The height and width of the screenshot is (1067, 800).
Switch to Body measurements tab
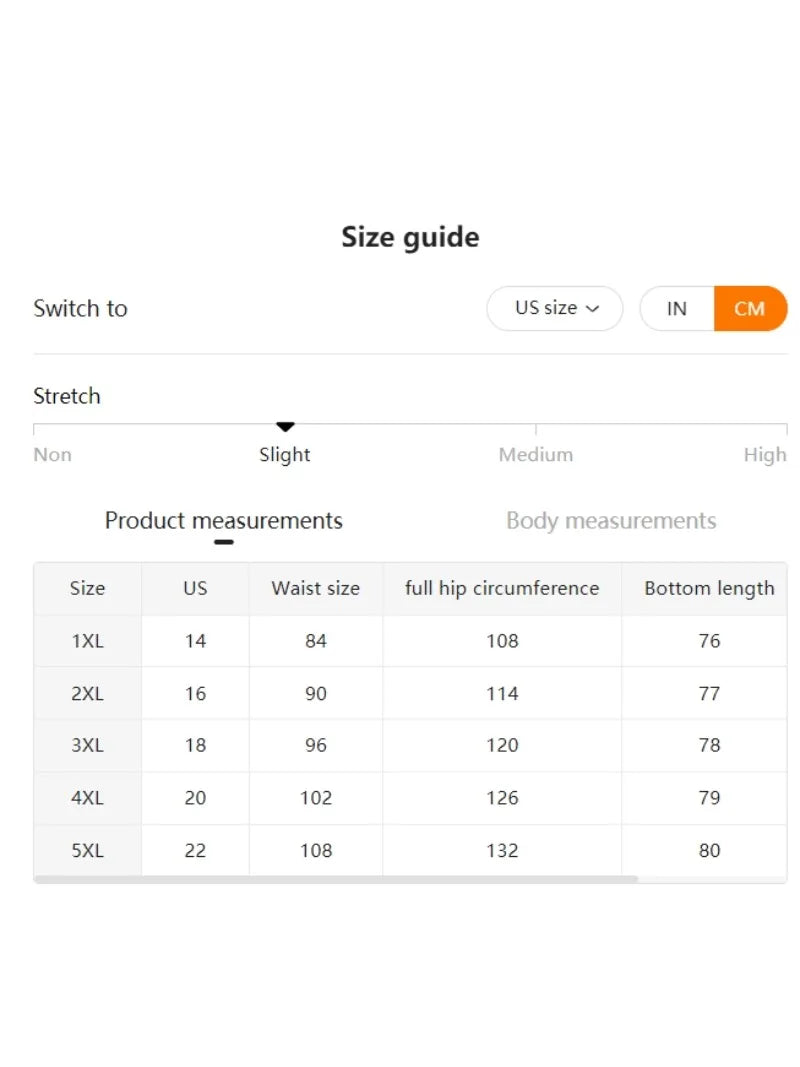pyautogui.click(x=611, y=521)
